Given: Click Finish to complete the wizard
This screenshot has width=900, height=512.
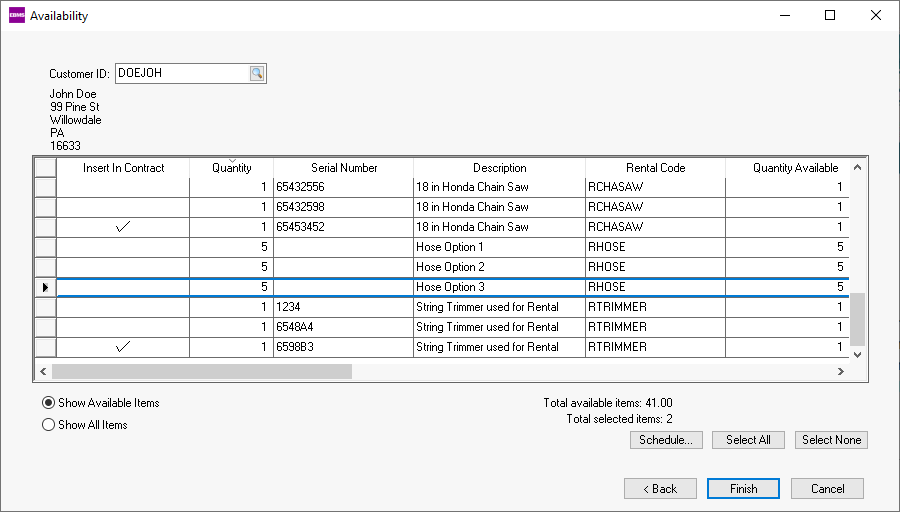Looking at the screenshot, I should (x=743, y=489).
